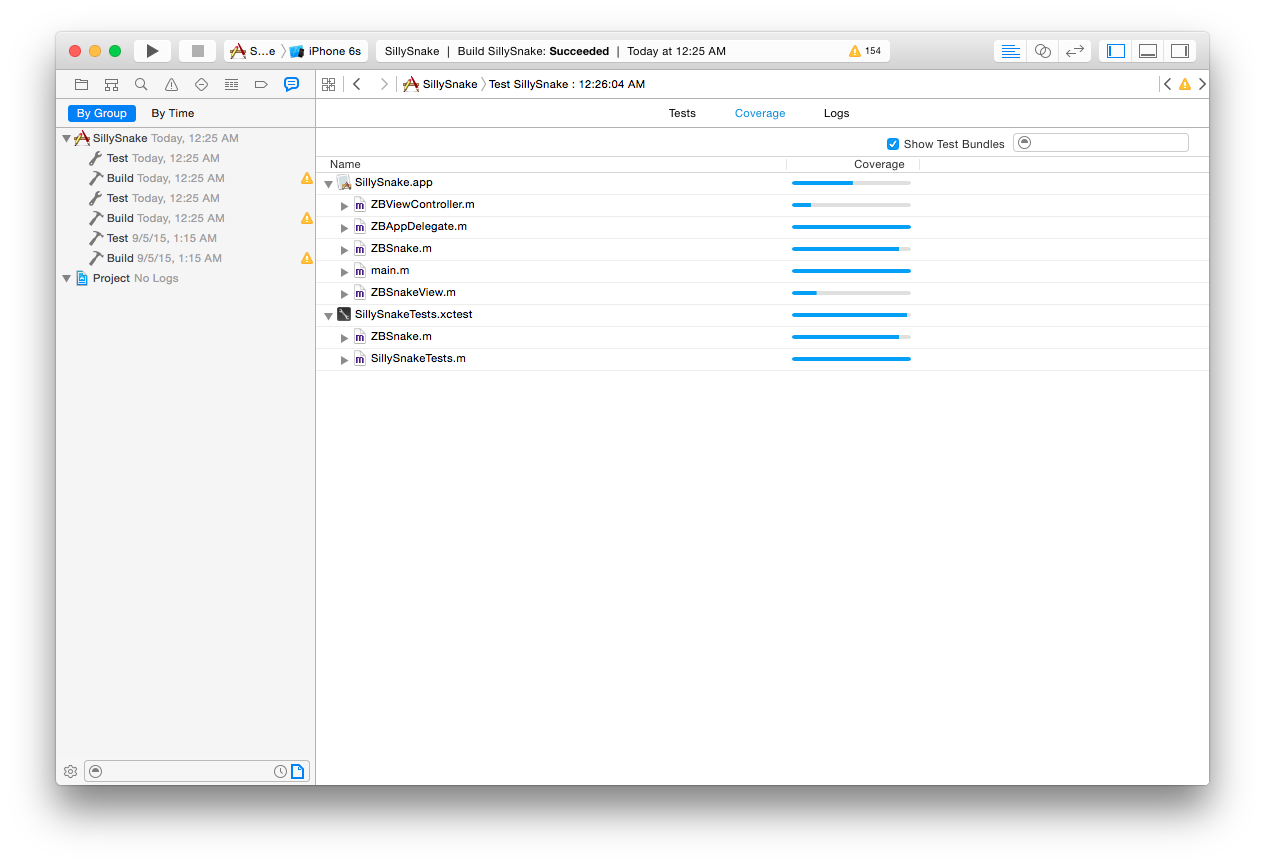Switch to the Version editor
The height and width of the screenshot is (865, 1265).
[1075, 51]
